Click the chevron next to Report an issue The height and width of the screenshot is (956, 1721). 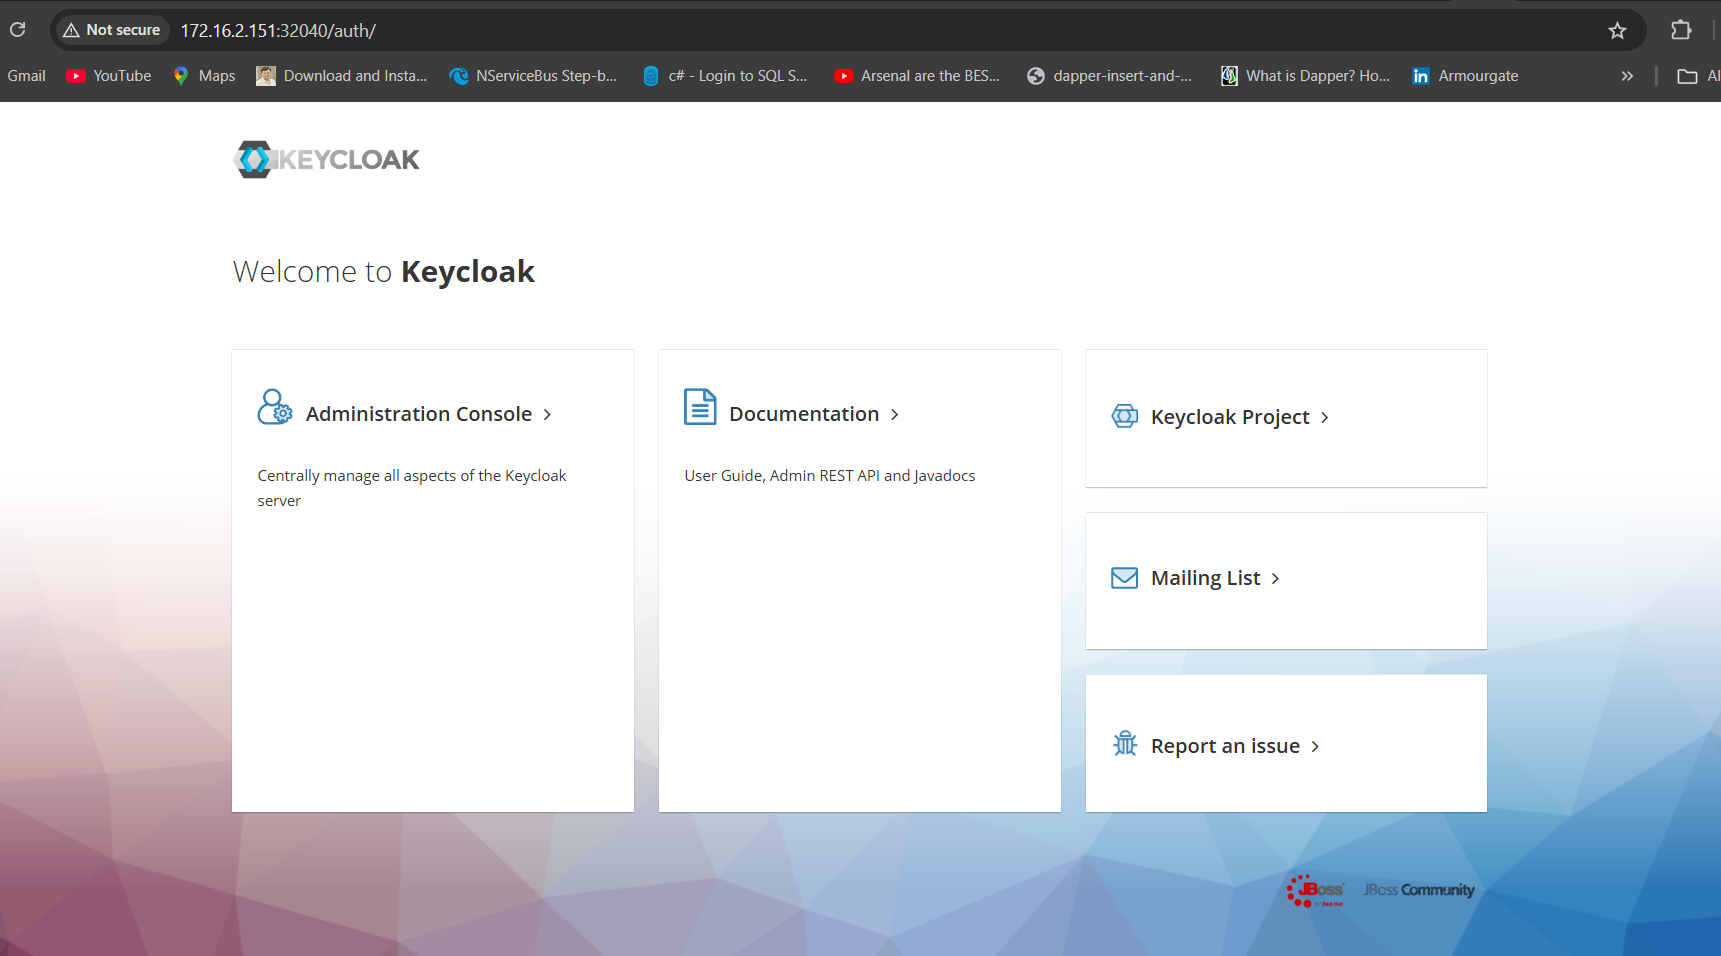[1315, 747]
